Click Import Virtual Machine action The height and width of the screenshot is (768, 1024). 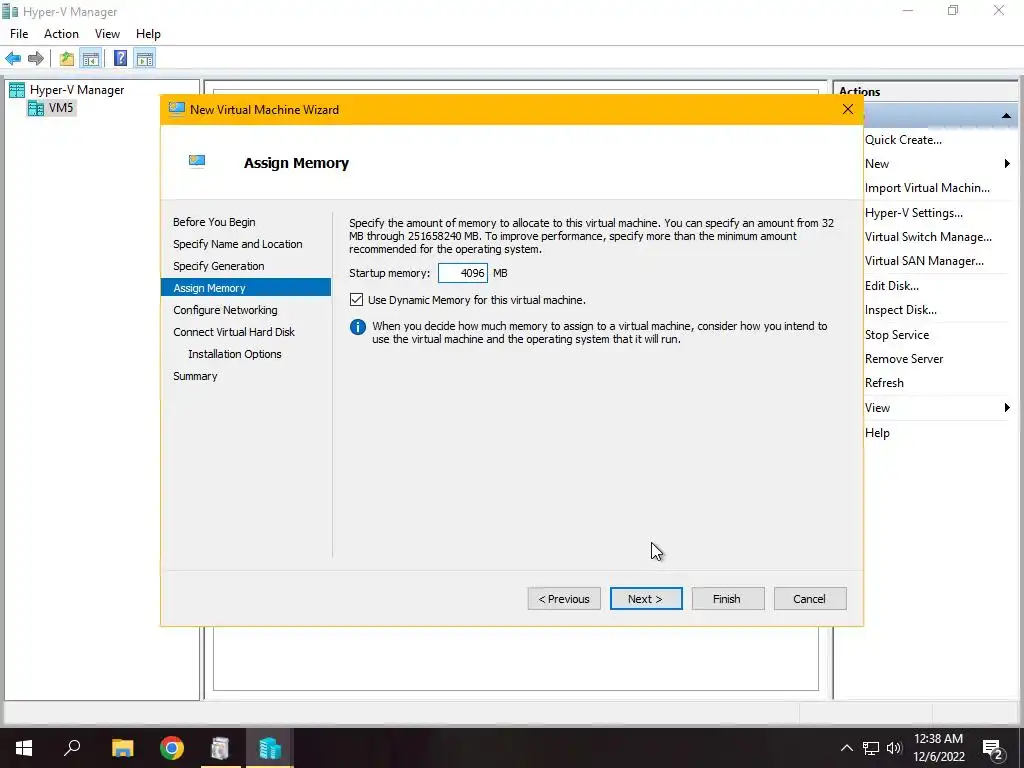tap(927, 188)
